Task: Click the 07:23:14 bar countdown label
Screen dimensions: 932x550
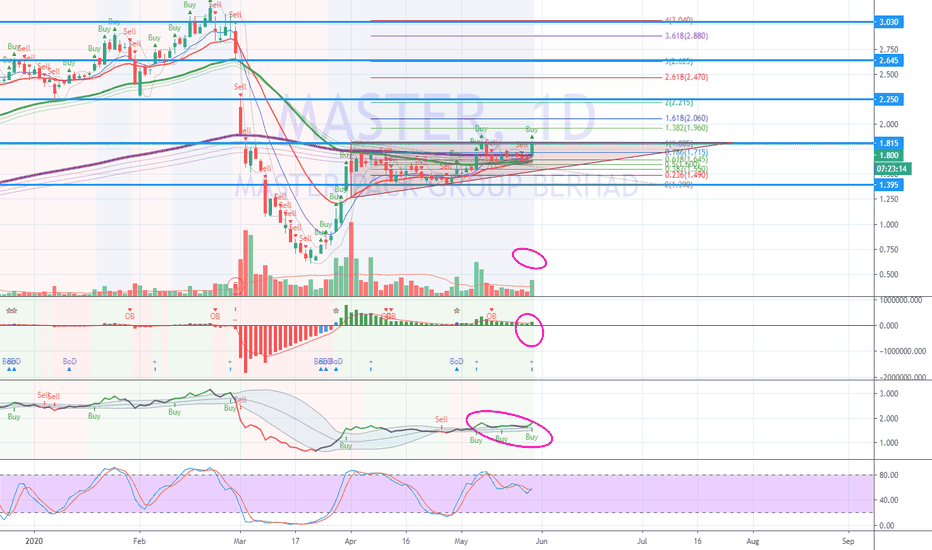Action: (892, 169)
